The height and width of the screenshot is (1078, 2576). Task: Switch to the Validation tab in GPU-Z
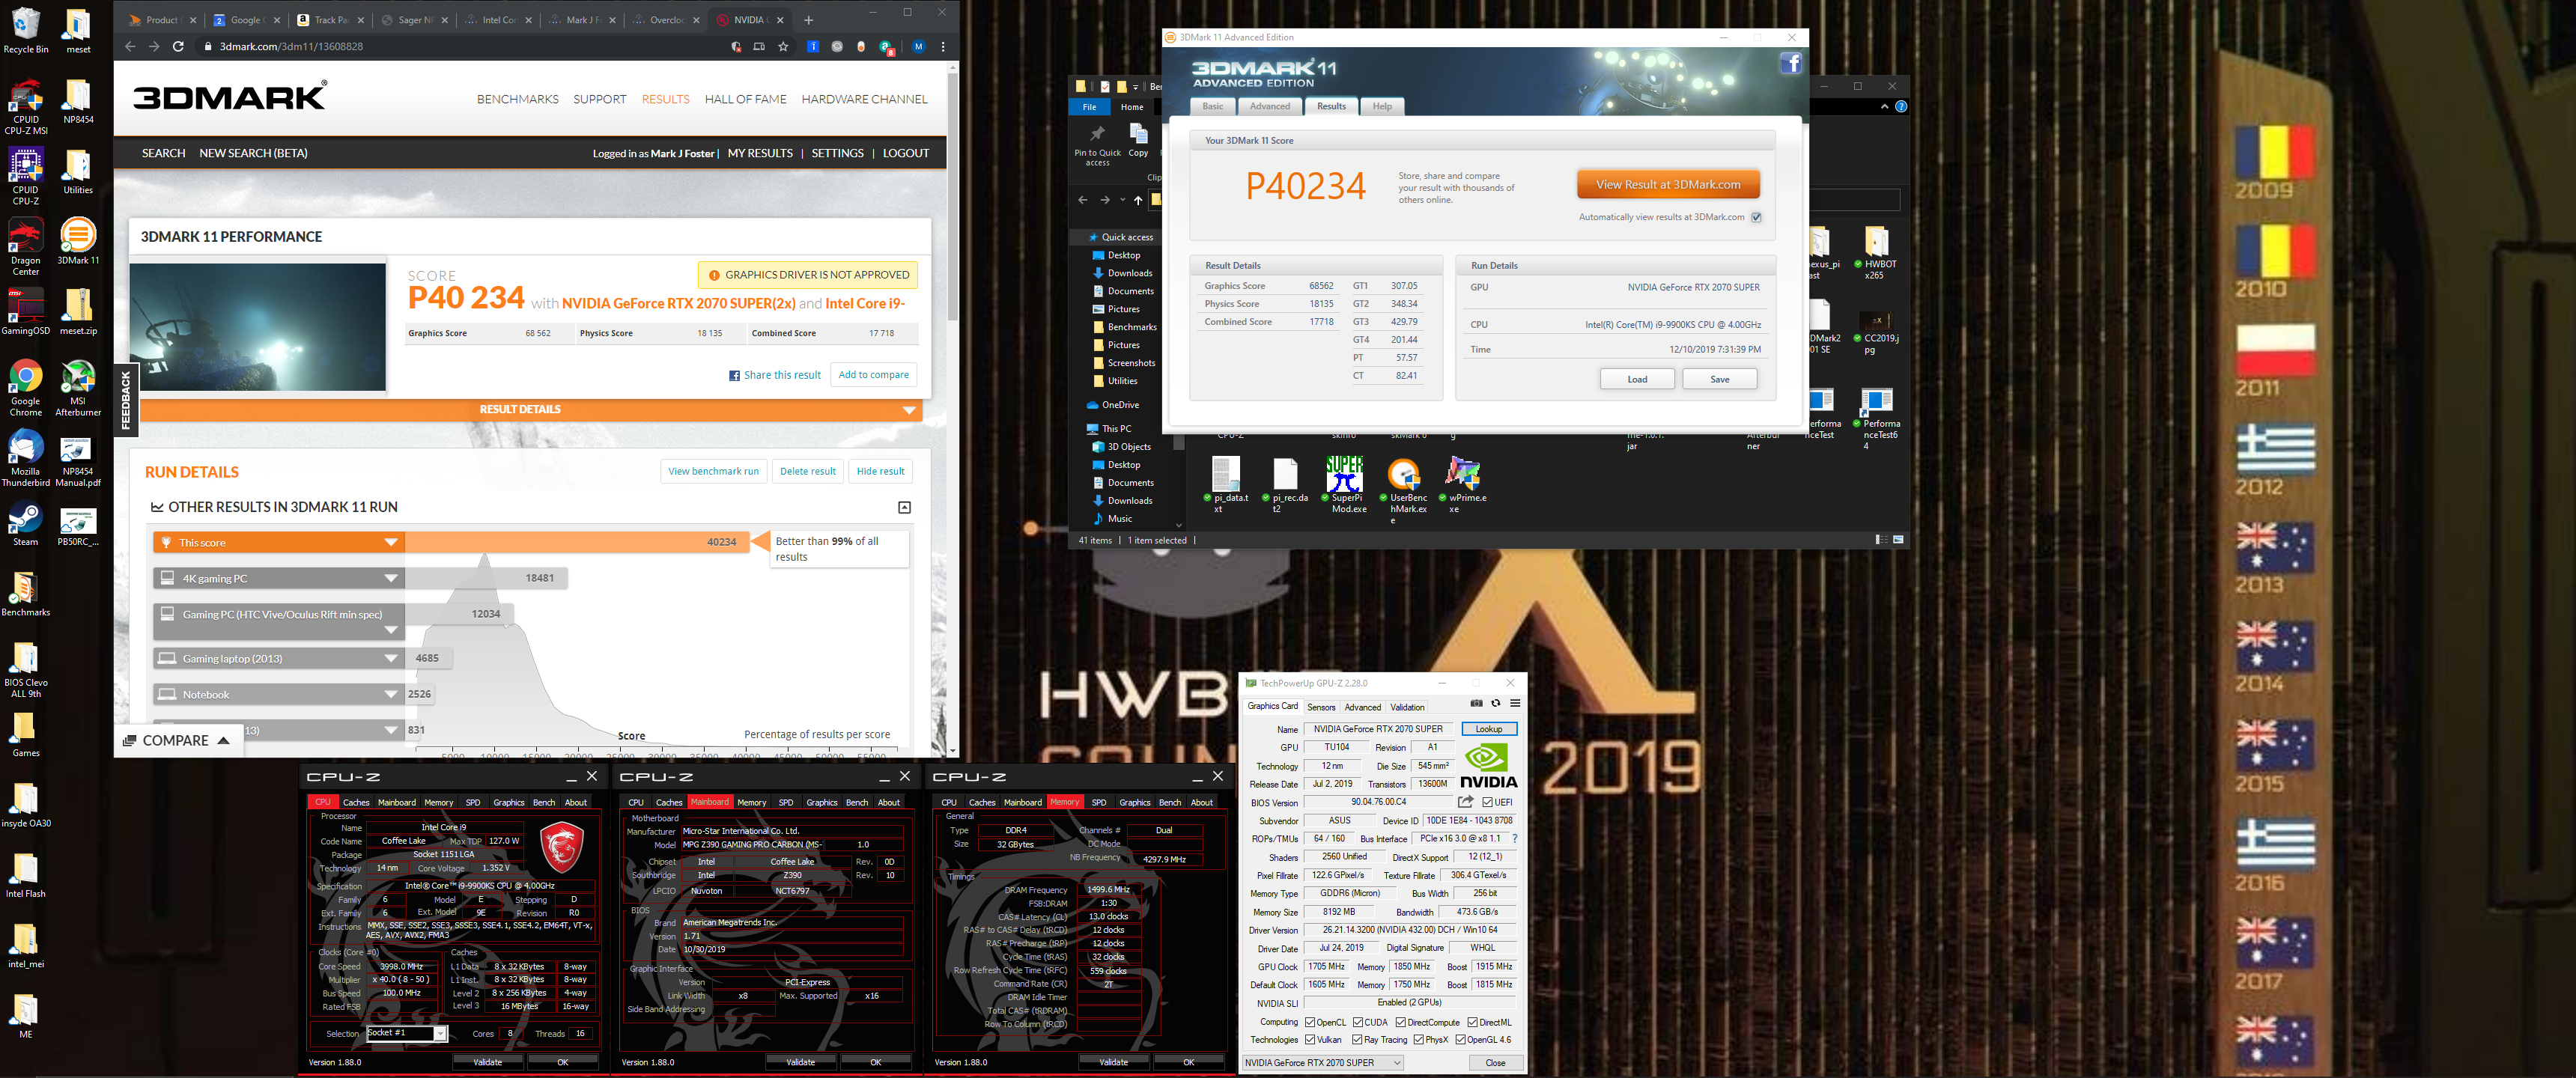click(1407, 707)
